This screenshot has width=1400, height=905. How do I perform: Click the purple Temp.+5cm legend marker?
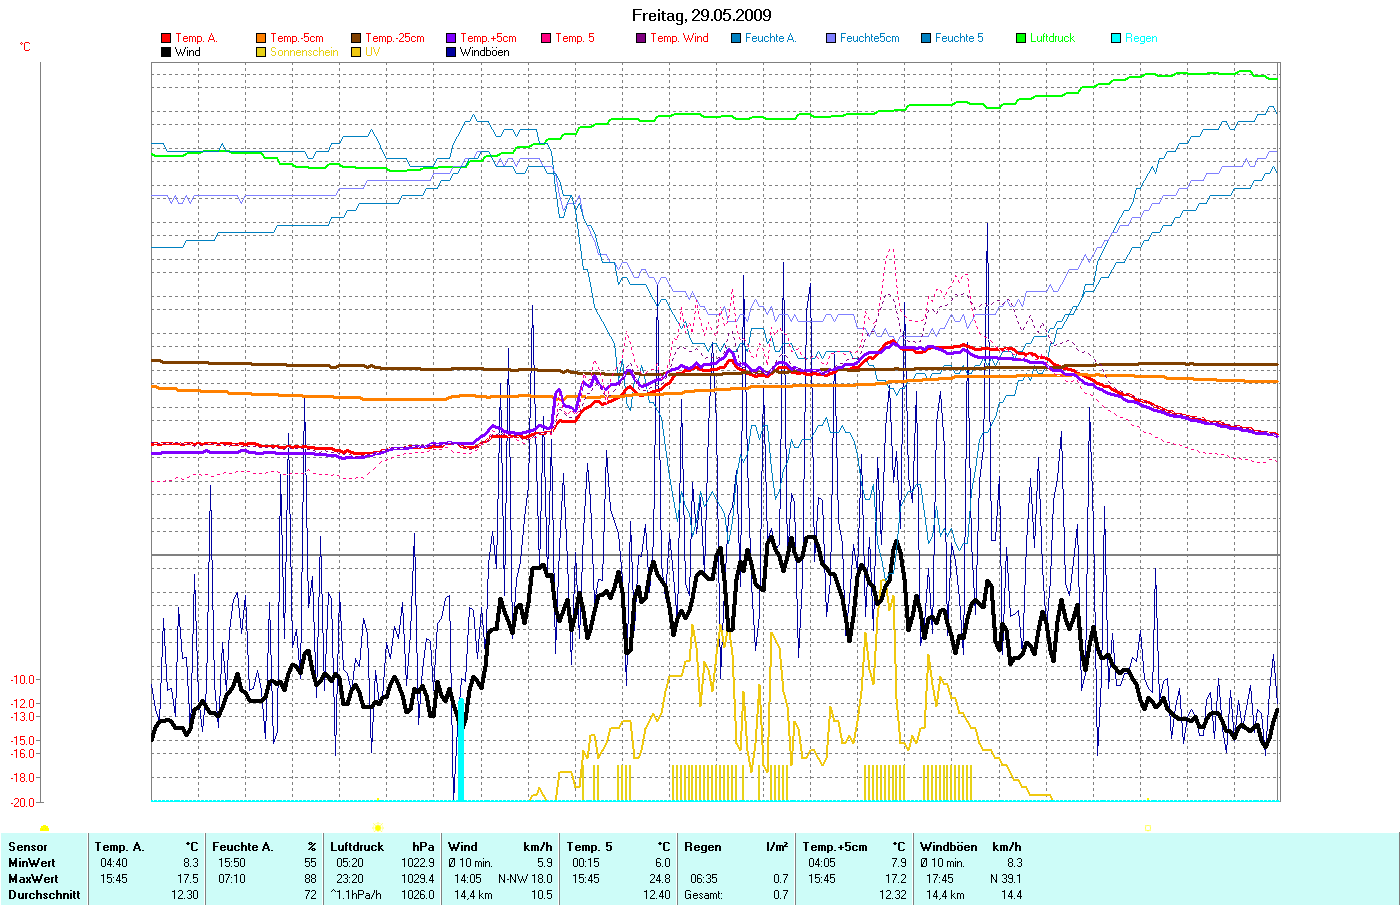(451, 39)
